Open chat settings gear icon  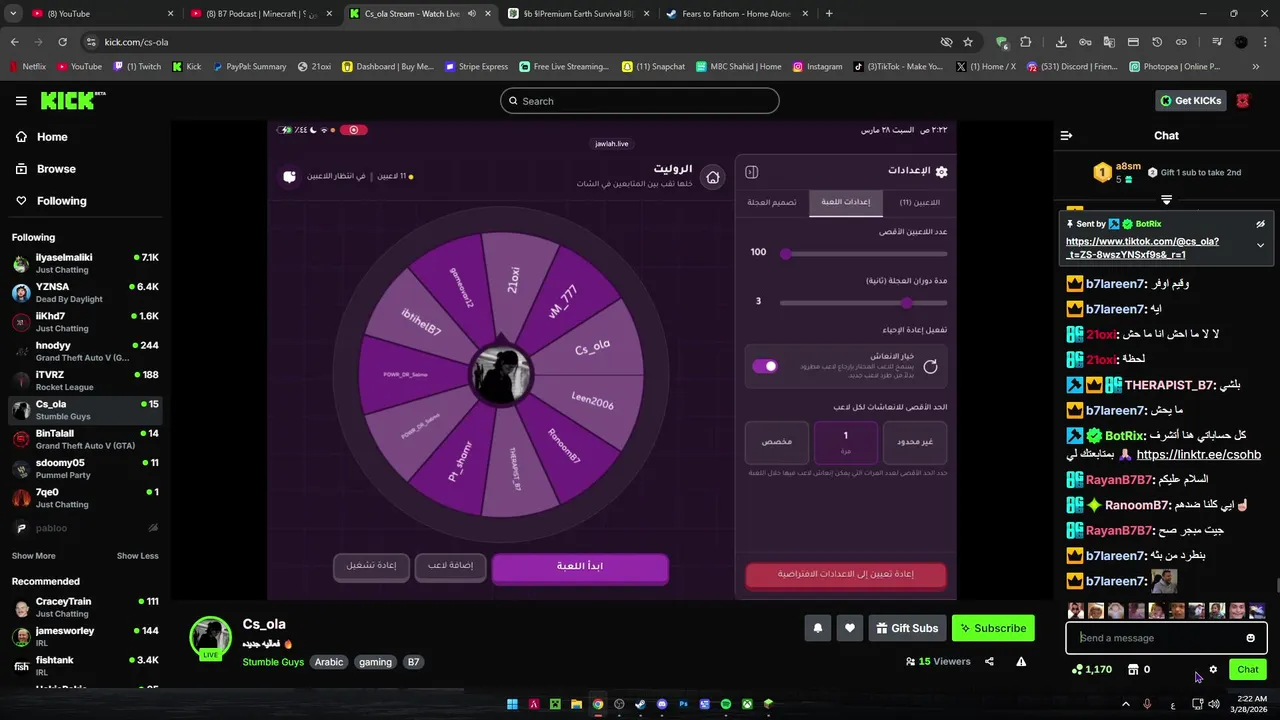1213,669
